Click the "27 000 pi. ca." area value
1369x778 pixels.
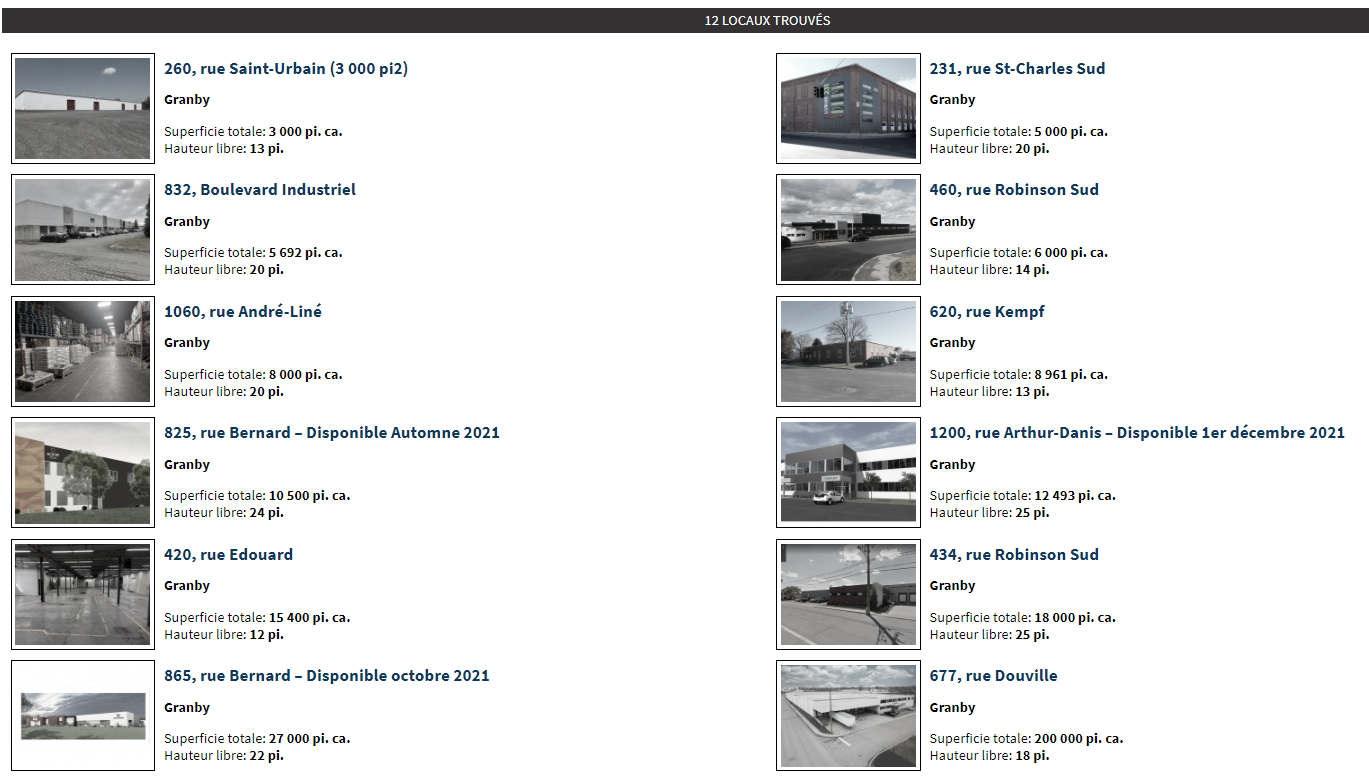[309, 739]
